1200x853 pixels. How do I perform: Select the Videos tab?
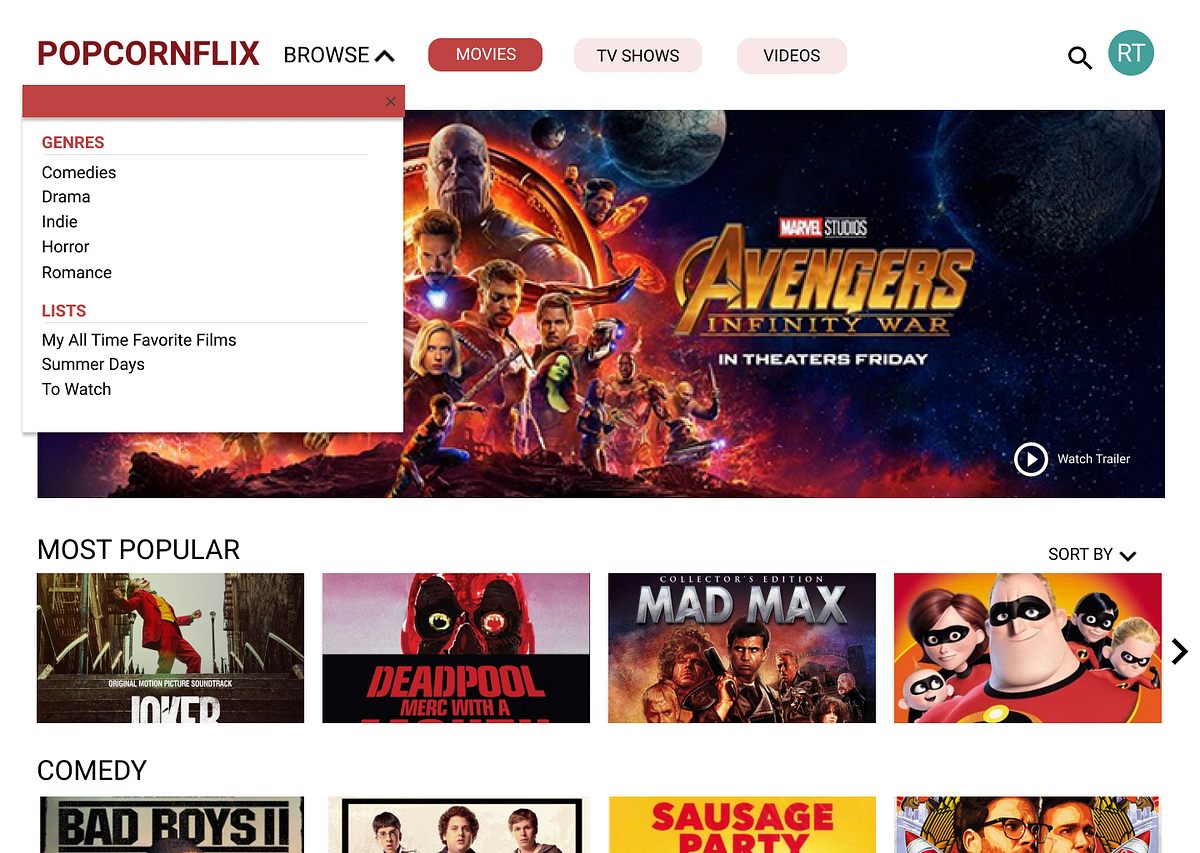click(x=791, y=55)
